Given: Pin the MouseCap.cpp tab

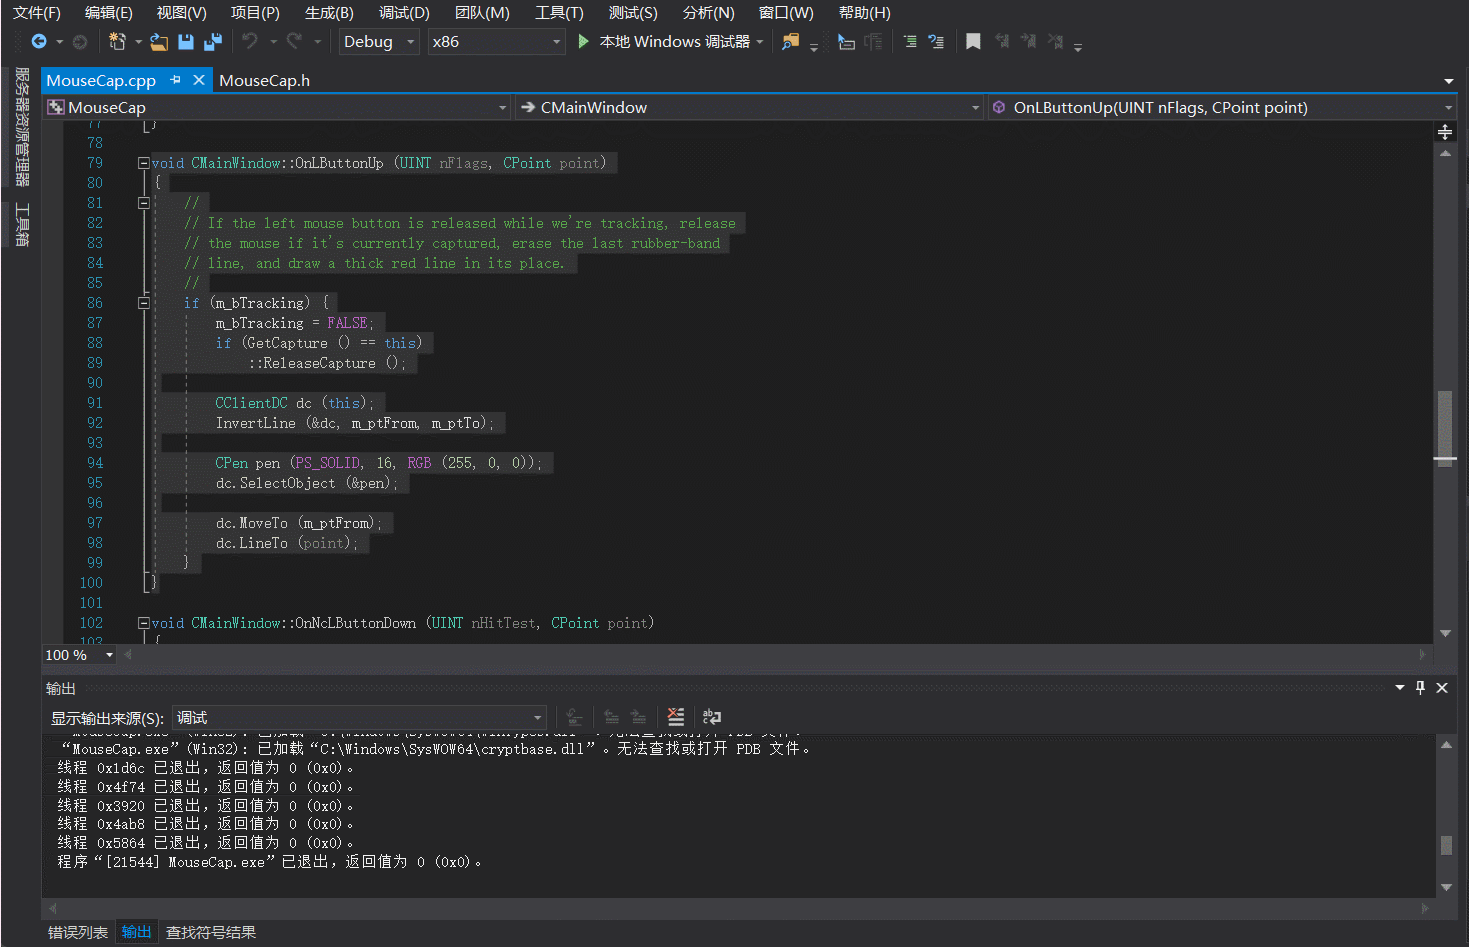Looking at the screenshot, I should click(x=176, y=80).
